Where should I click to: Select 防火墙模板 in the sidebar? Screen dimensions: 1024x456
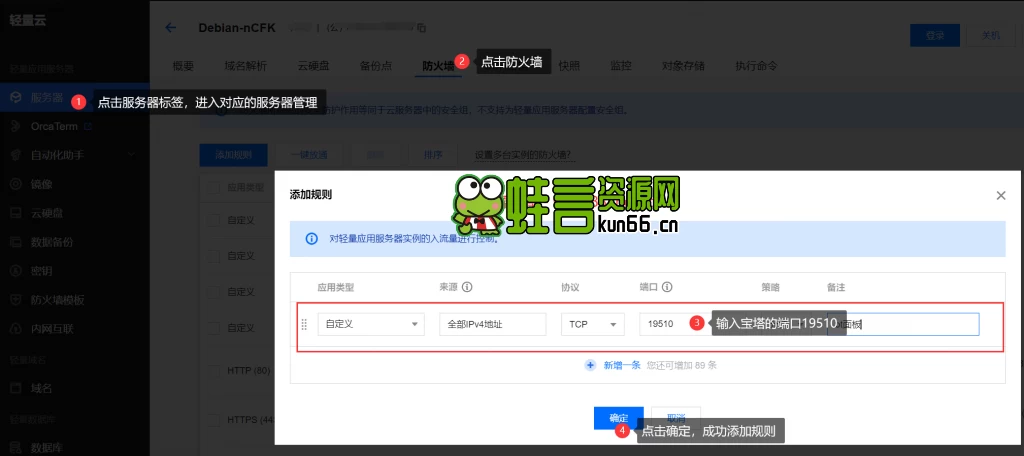point(58,300)
